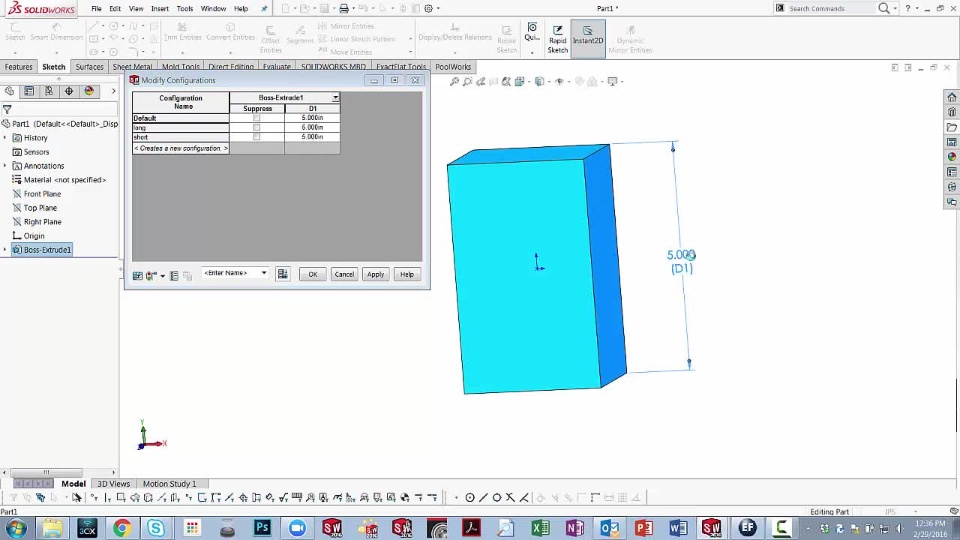The height and width of the screenshot is (540, 960).
Task: Expand the History tree node
Action: [x=5, y=138]
